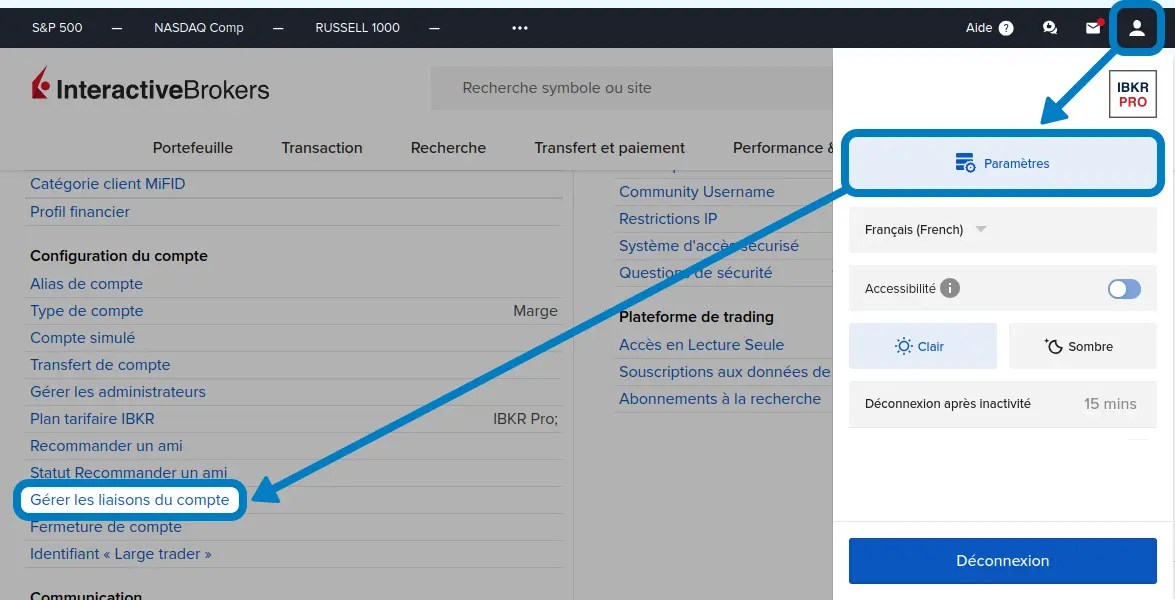Screen dimensions: 1175x600
Task: Click the Déconnexion button
Action: [x=1002, y=561]
